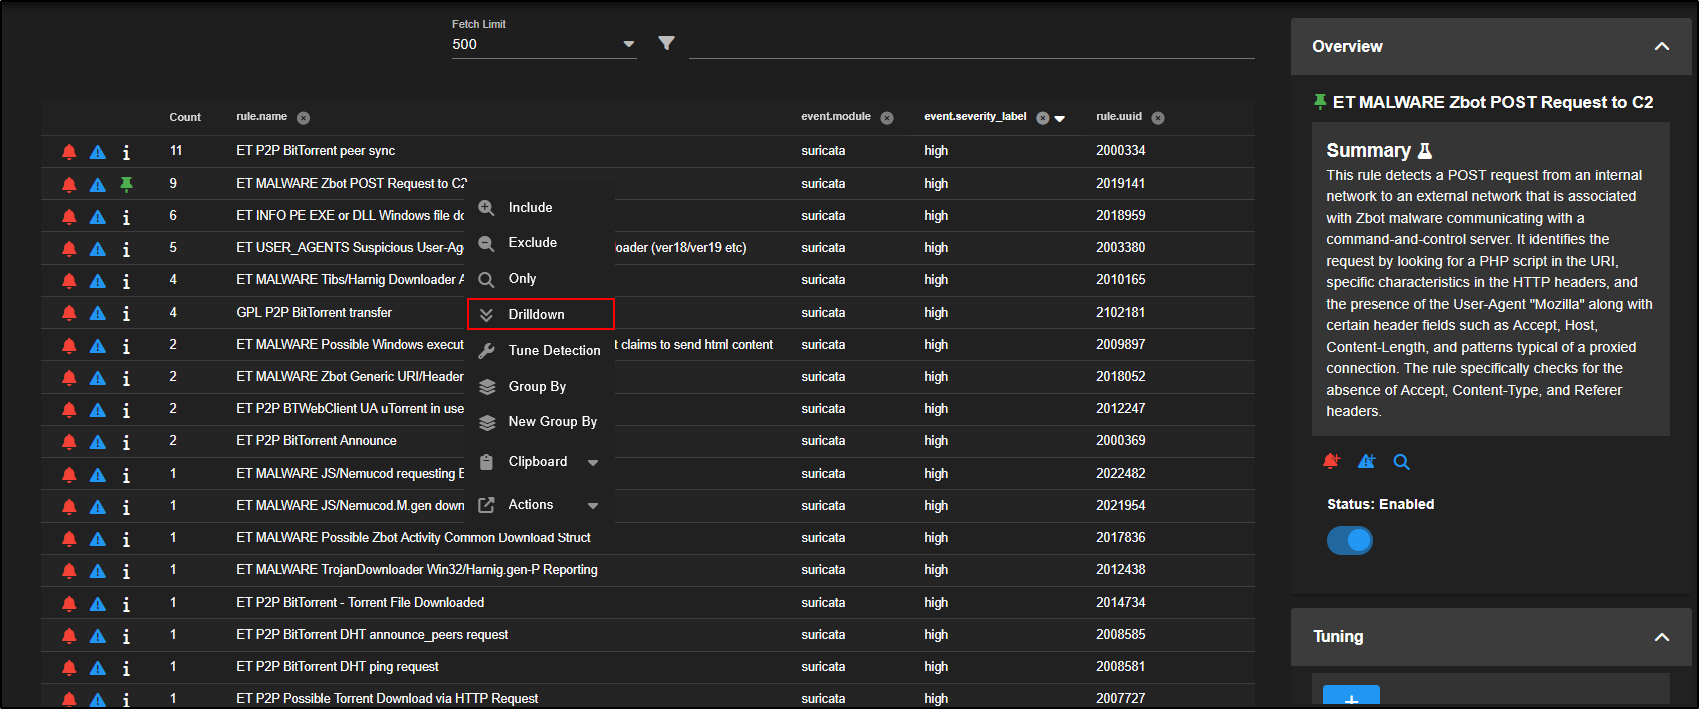Collapse the Tuning panel
The image size is (1699, 709).
click(x=1661, y=637)
